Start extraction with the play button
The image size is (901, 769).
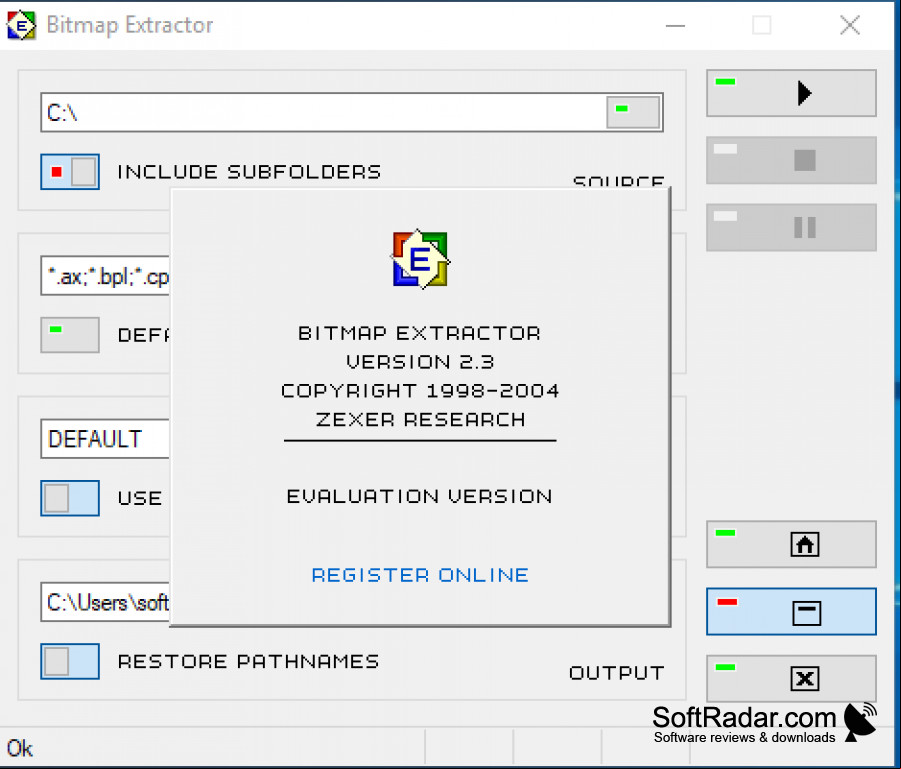[791, 93]
